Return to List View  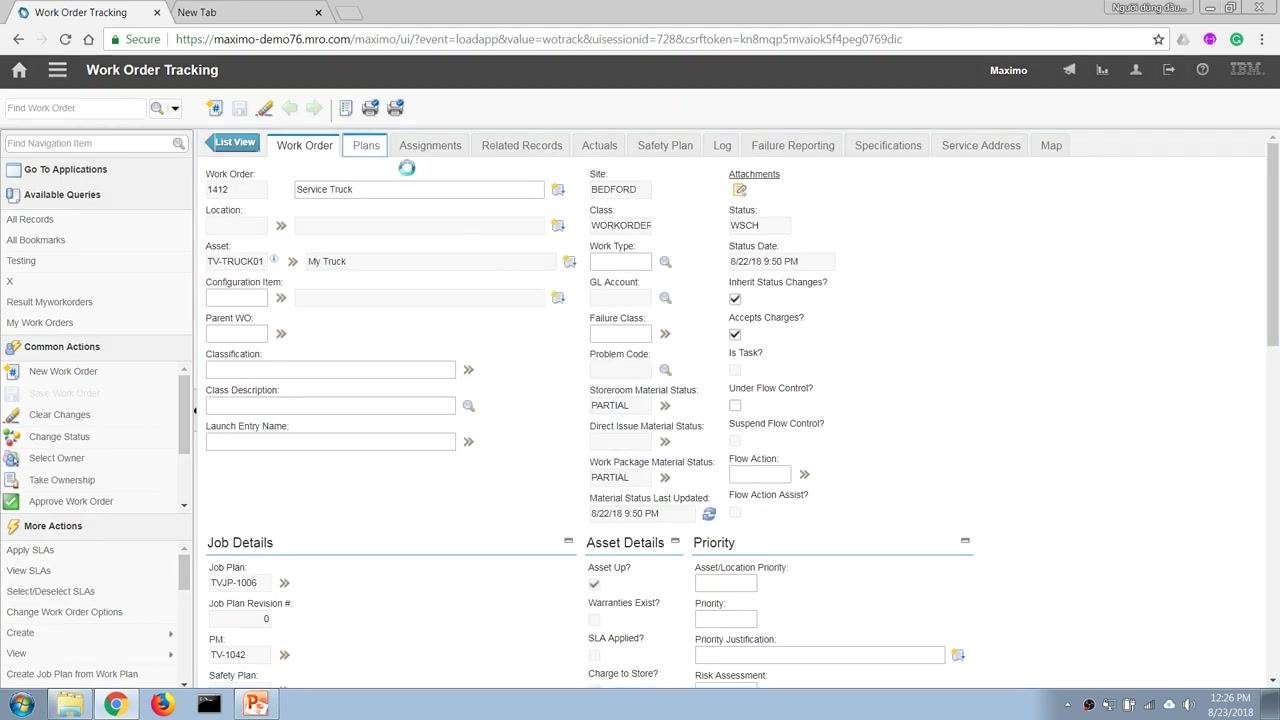pos(232,142)
